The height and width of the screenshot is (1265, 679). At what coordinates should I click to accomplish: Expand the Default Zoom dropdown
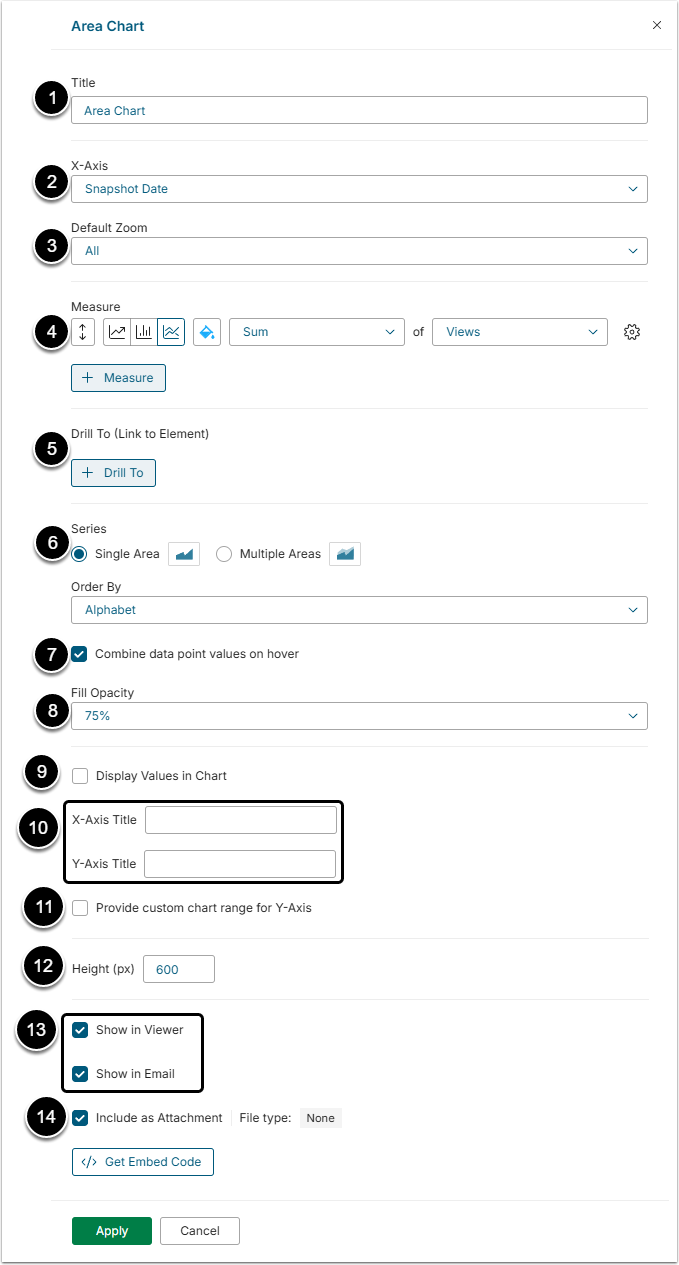tap(359, 251)
